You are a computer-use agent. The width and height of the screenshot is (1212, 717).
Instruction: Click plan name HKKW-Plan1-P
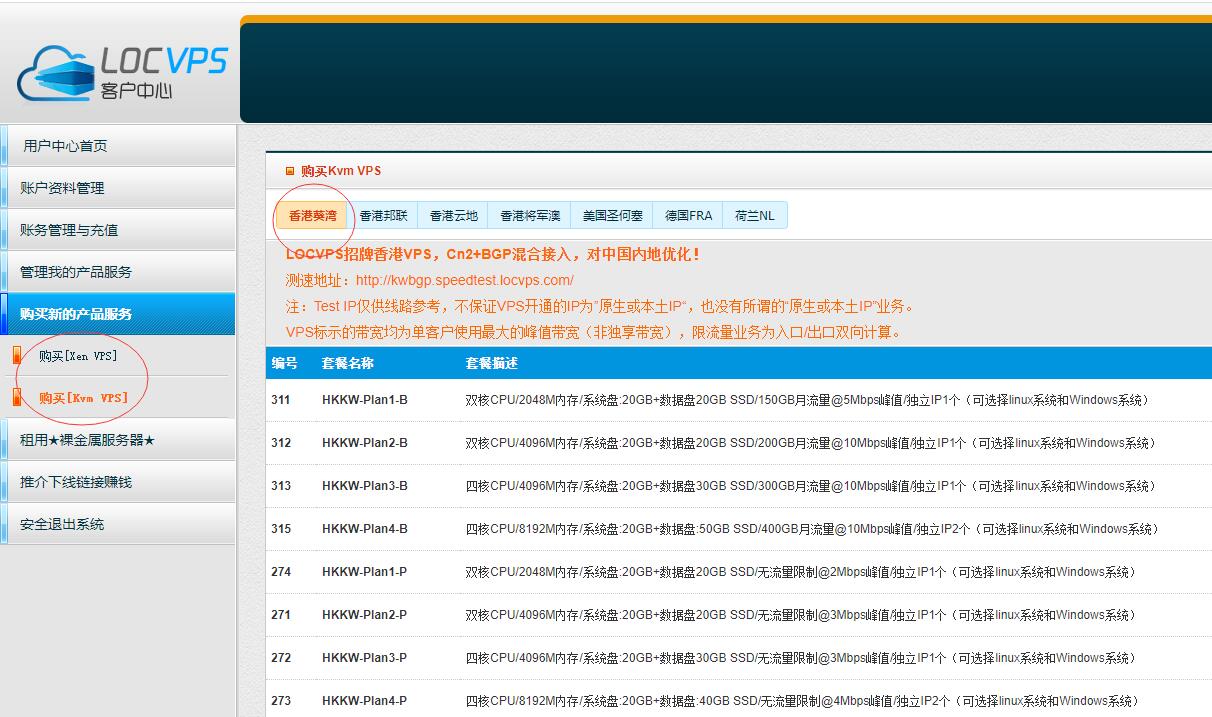[x=365, y=572]
